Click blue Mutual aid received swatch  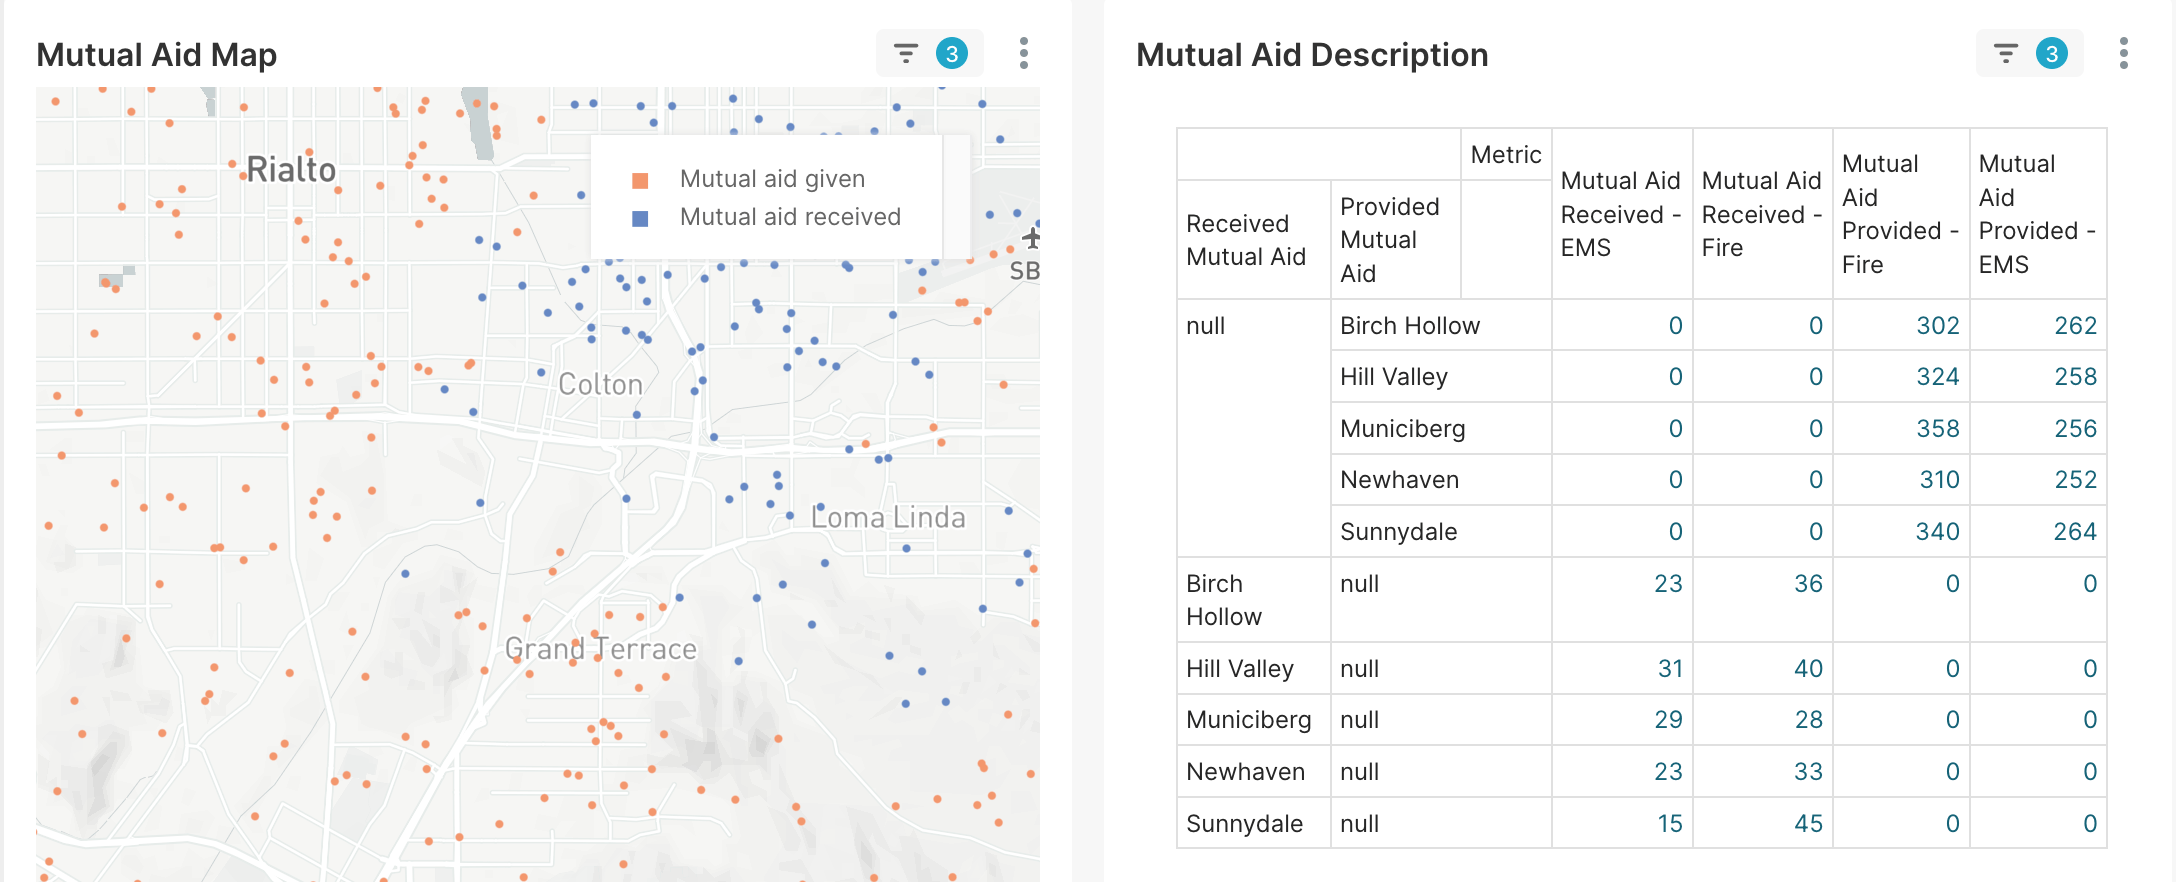pos(640,219)
